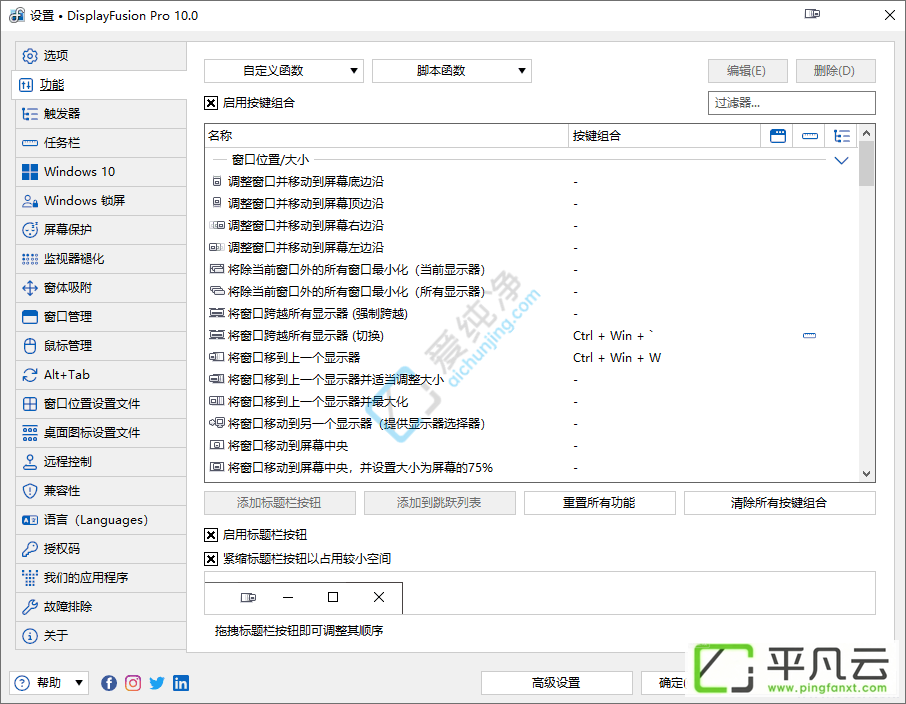Click the Alt+Tab sidebar icon

30,375
